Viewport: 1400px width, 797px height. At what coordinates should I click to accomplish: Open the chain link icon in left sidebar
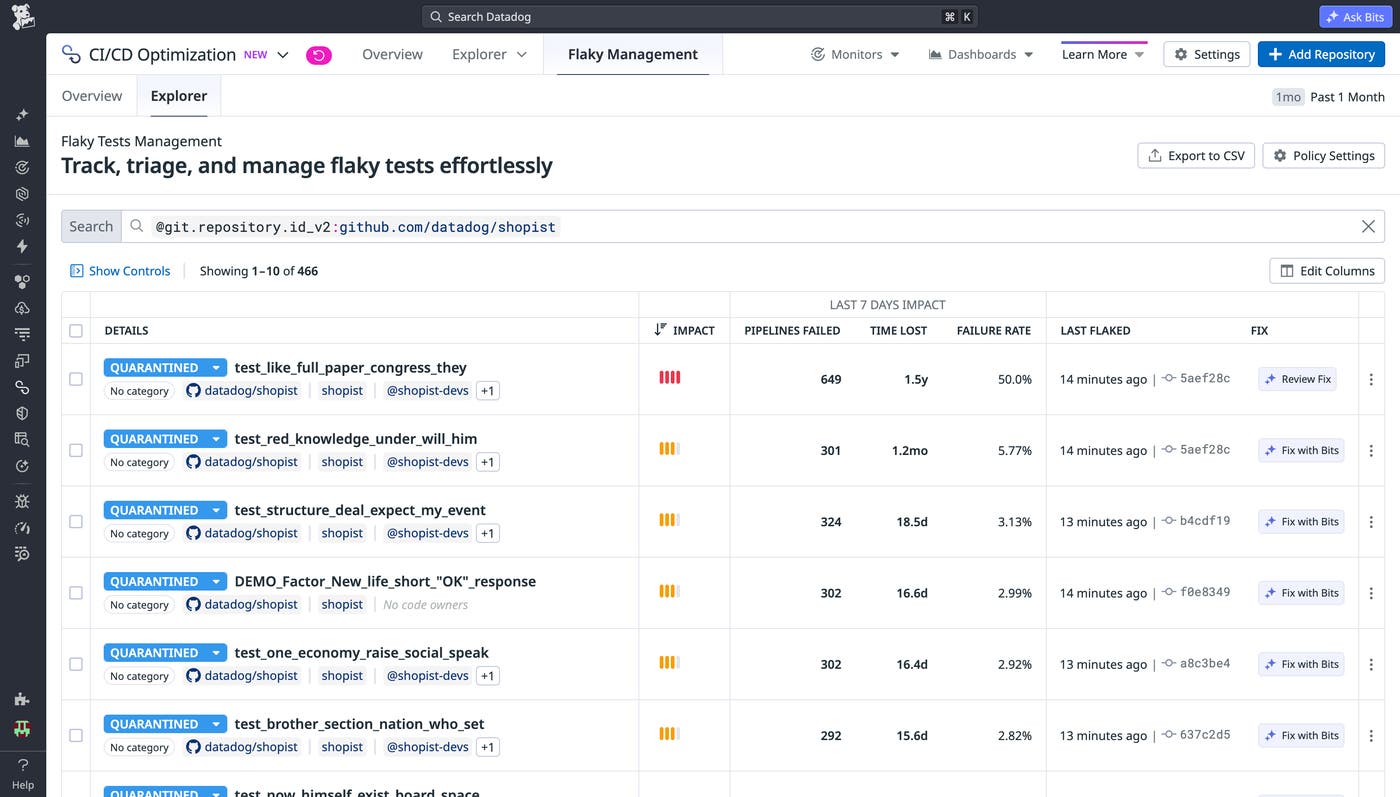[x=22, y=387]
